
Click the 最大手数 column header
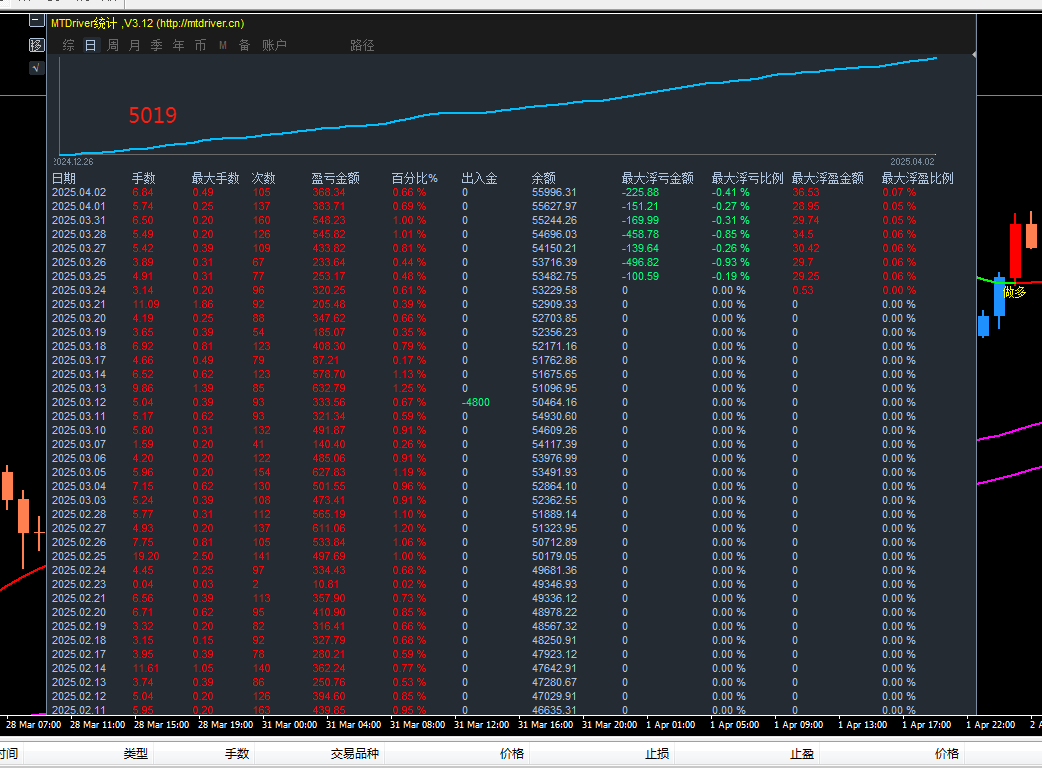pos(215,178)
